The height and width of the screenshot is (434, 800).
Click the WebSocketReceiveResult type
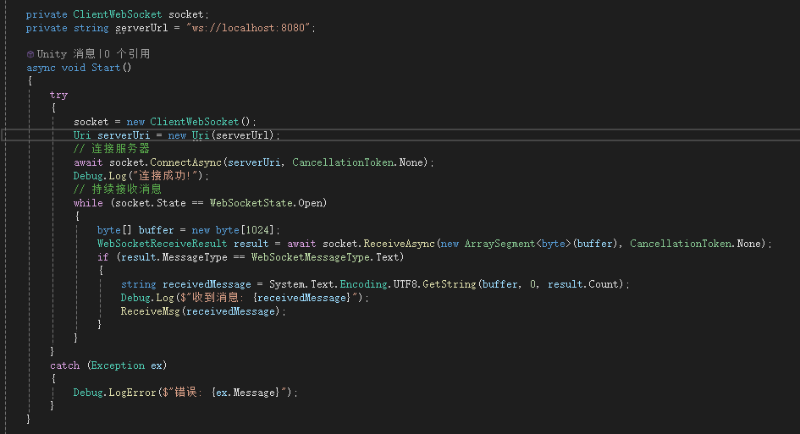point(162,244)
